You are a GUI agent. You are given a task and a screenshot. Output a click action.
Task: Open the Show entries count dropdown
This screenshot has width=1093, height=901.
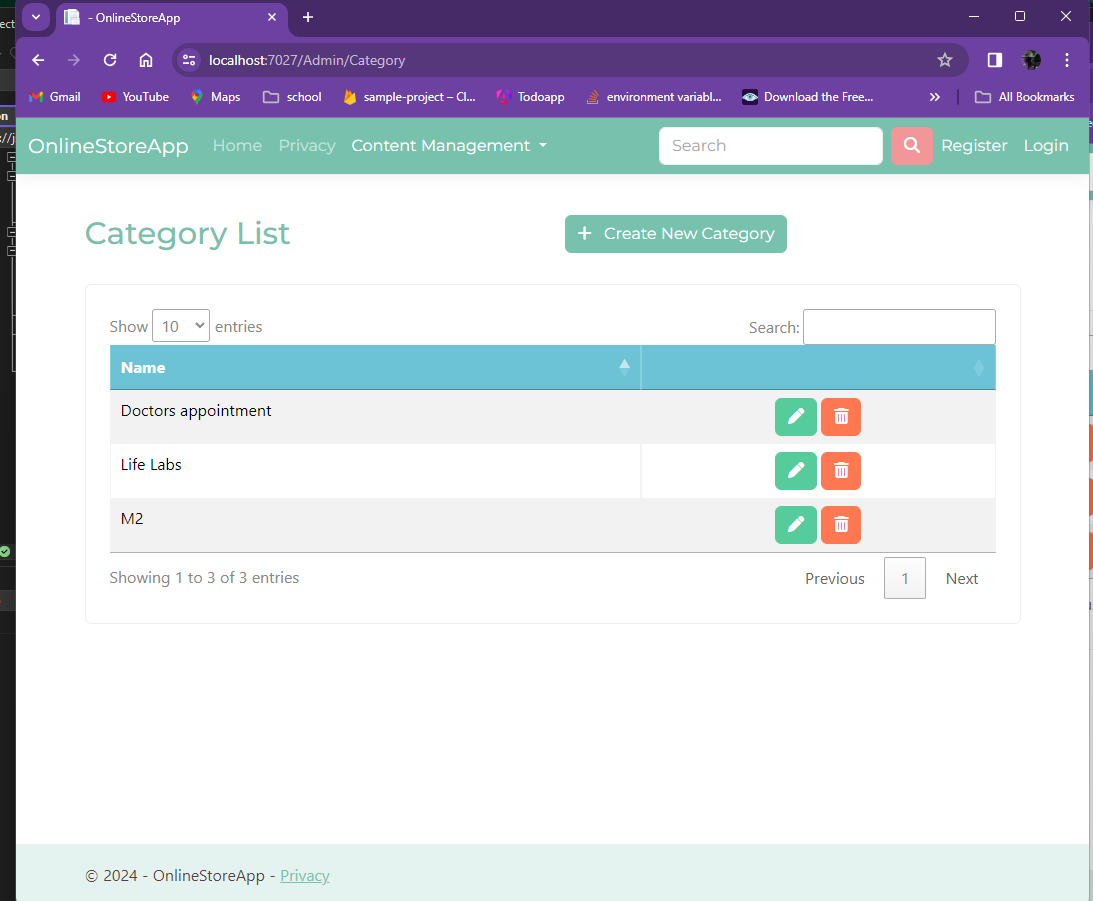click(x=181, y=326)
